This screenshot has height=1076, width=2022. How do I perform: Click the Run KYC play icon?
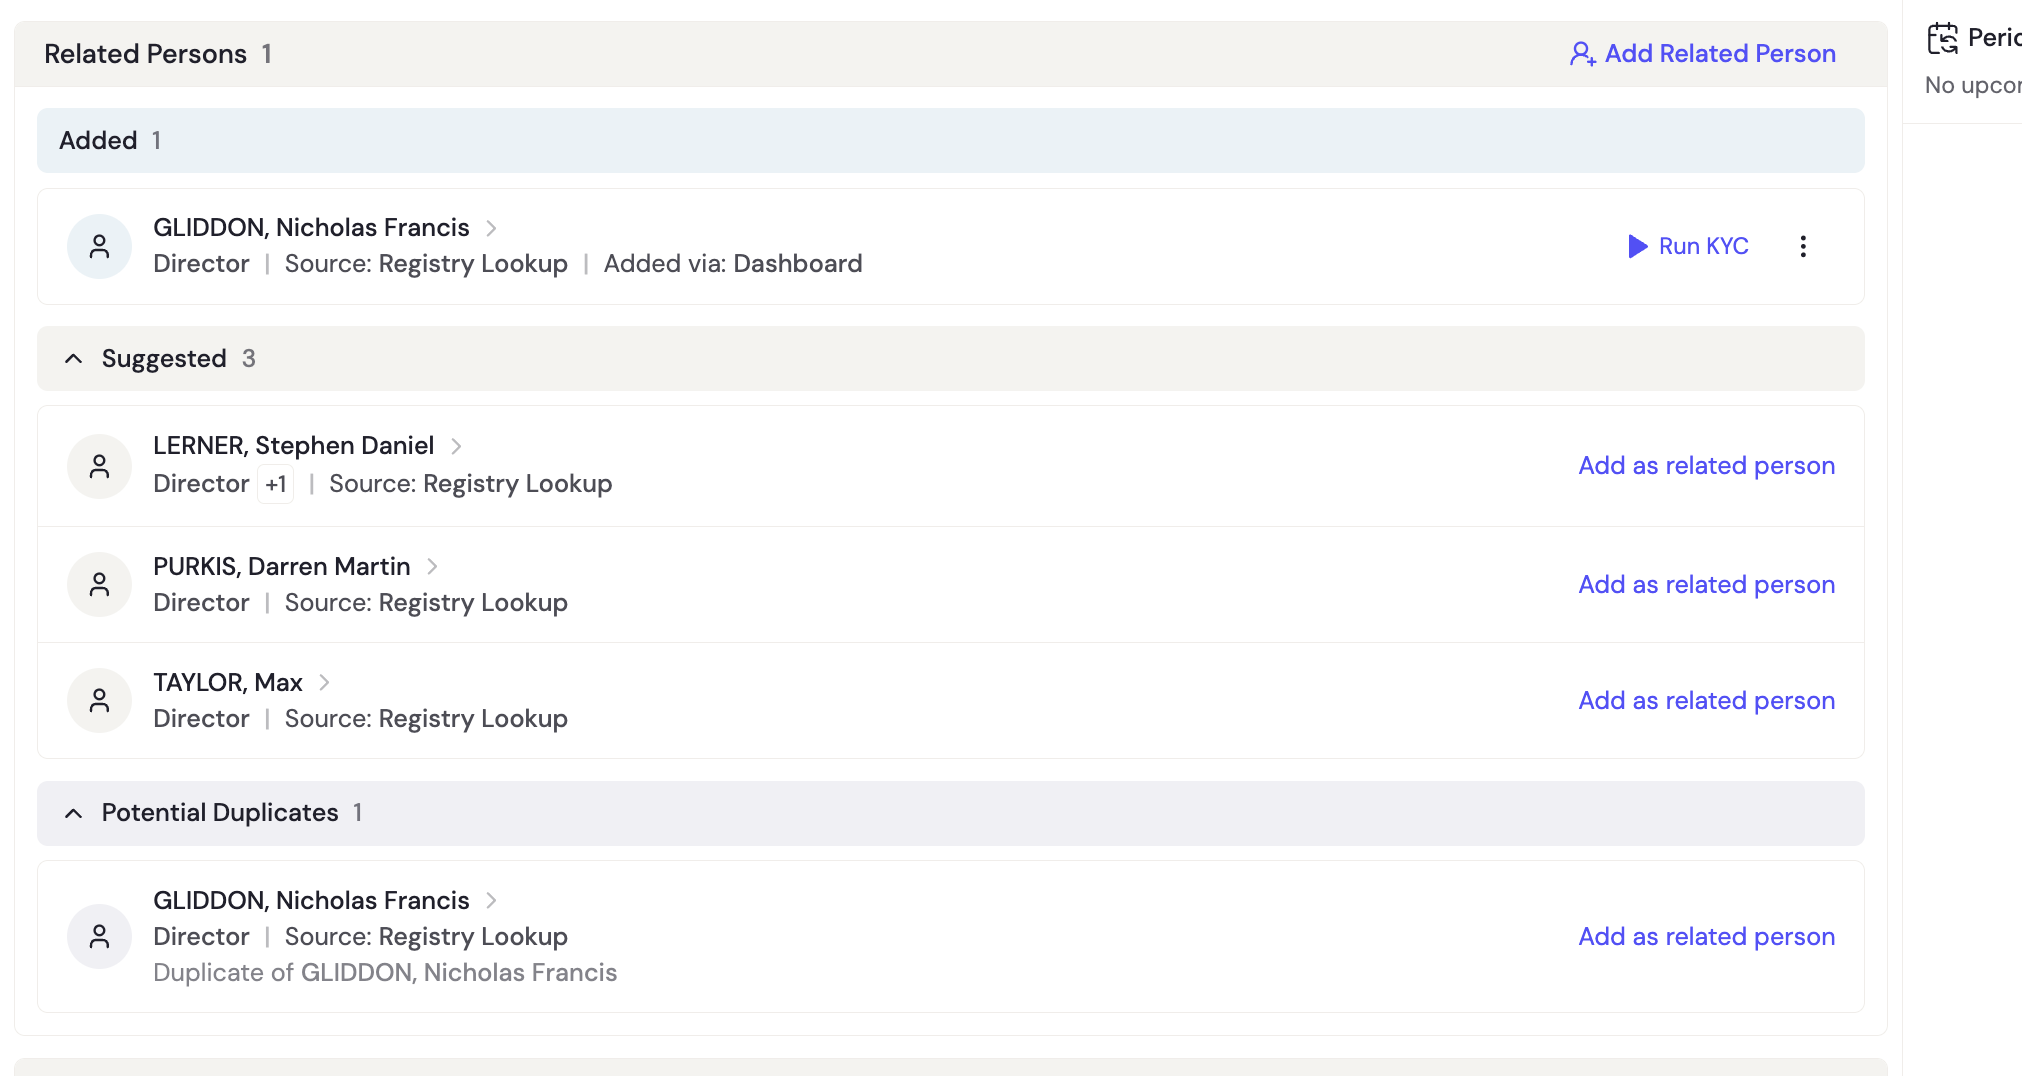tap(1637, 246)
